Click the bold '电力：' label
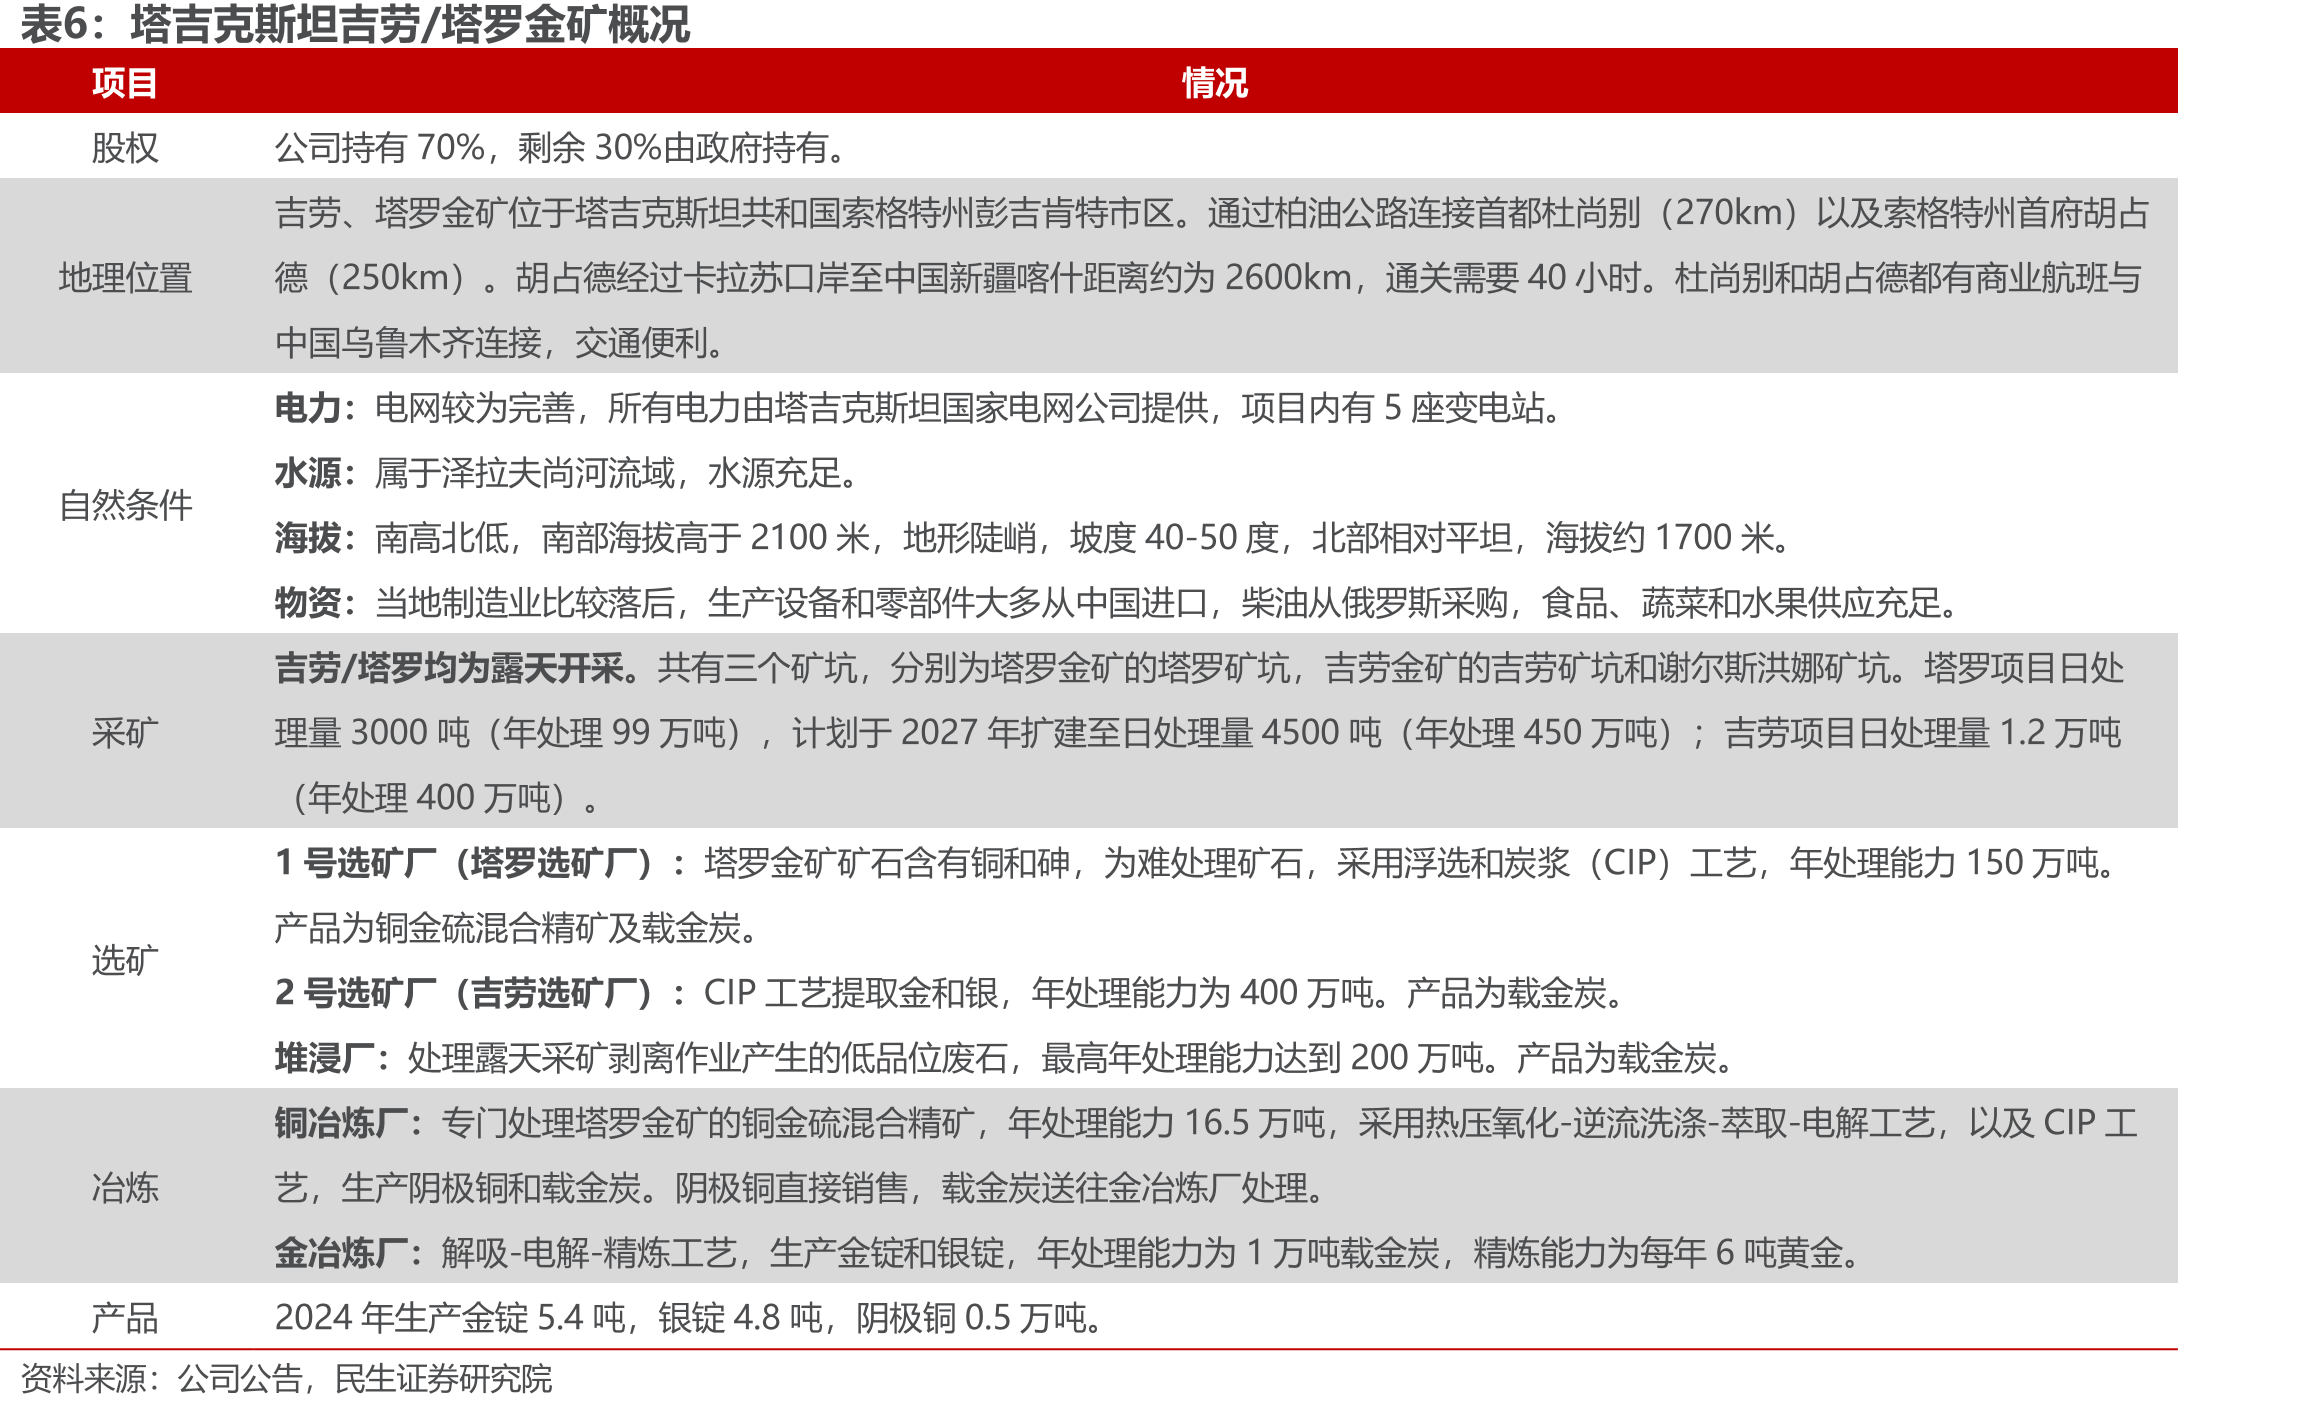Viewport: 2310px width, 1409px height. coord(316,408)
